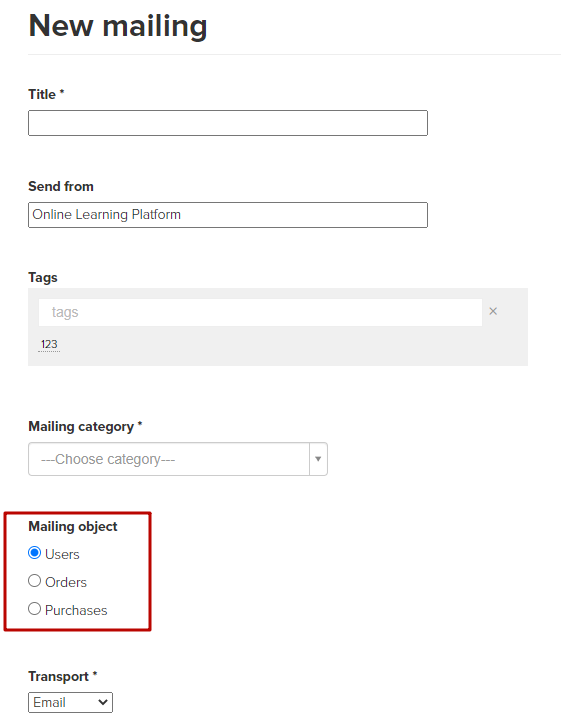Click the Purchases option label text
Screen dimensions: 561x720
76,610
